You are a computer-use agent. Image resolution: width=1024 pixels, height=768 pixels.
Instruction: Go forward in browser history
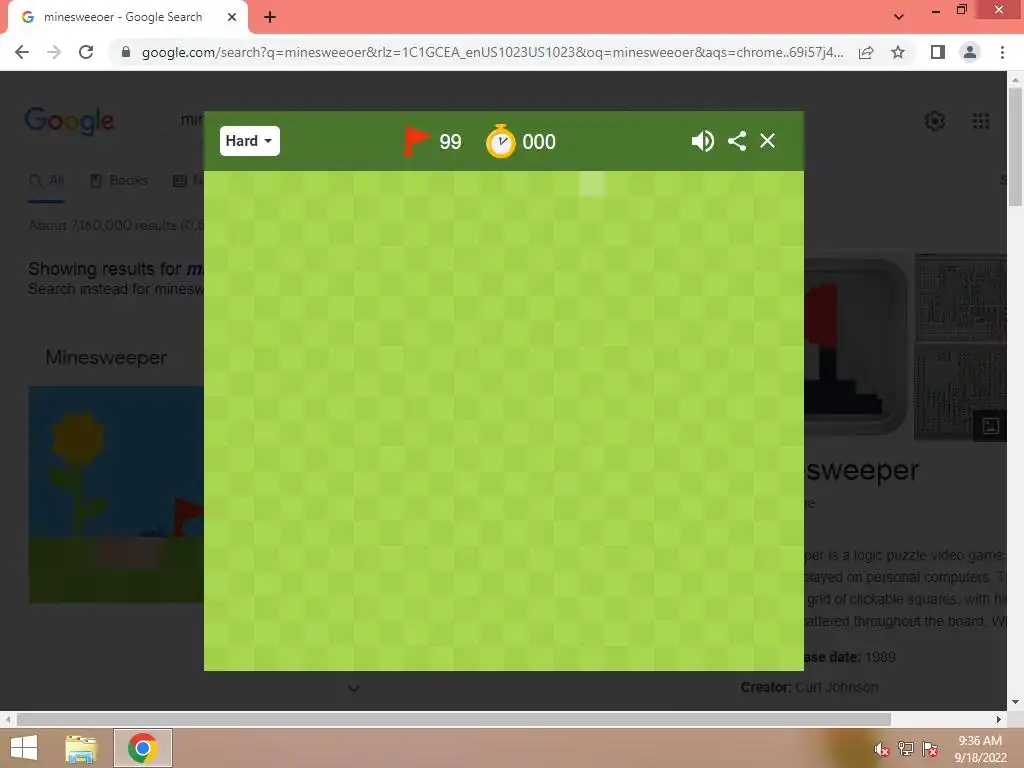coord(54,52)
